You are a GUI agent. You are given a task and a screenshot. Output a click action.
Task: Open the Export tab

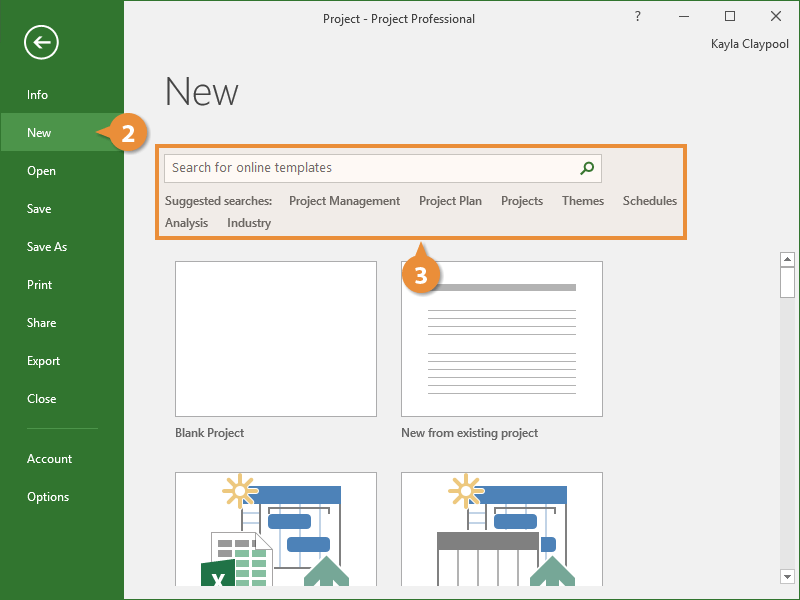43,361
